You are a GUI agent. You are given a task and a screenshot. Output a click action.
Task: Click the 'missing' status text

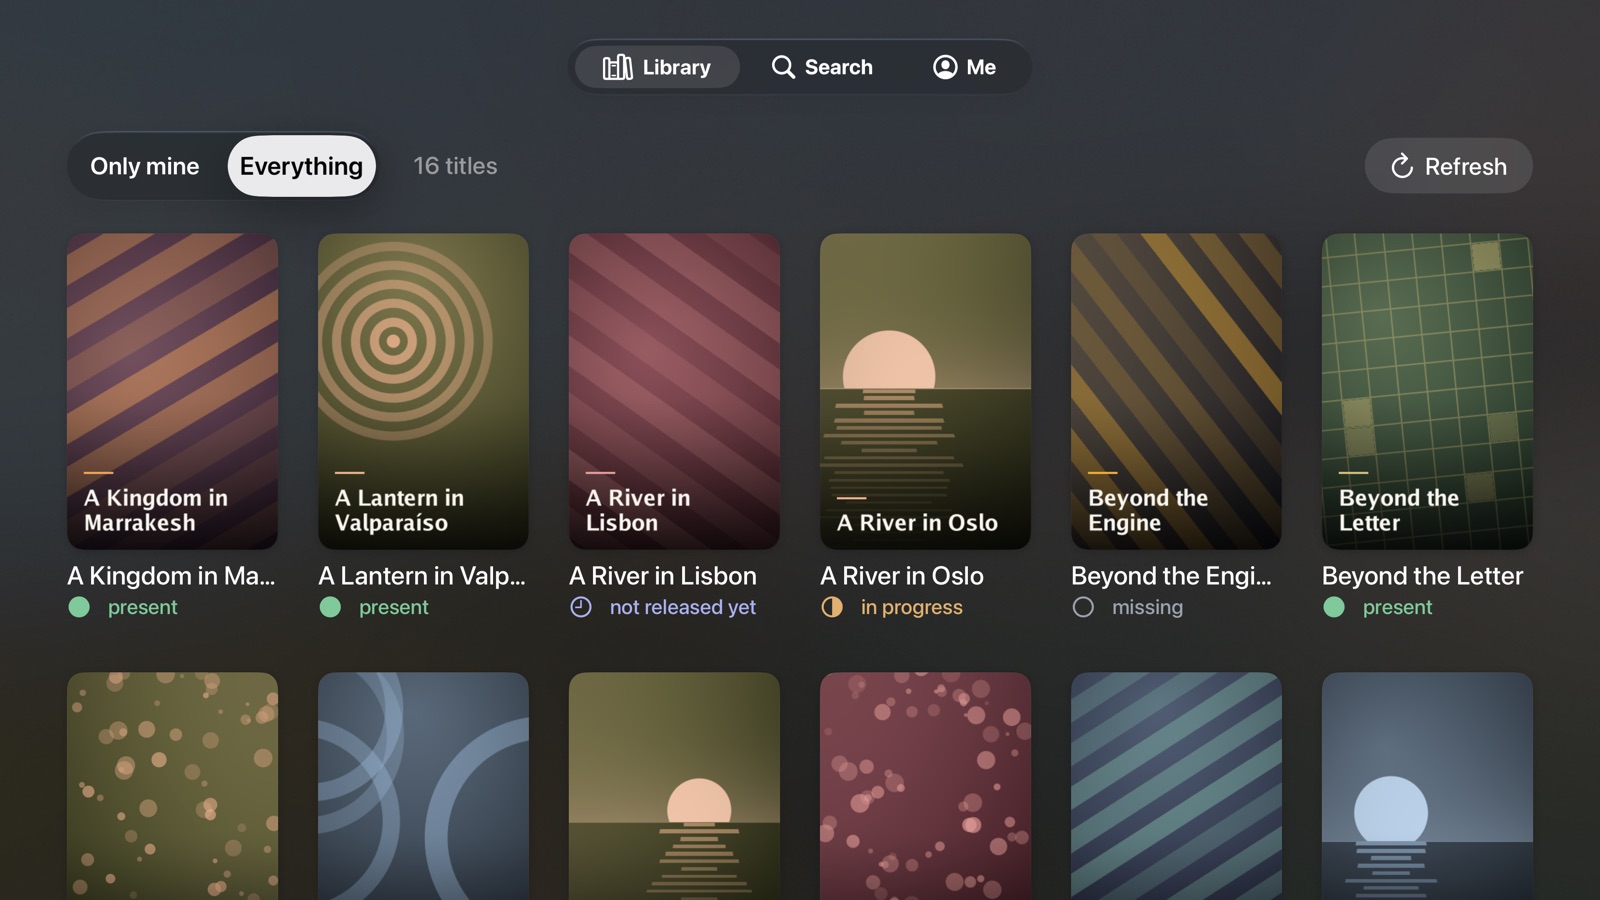coord(1147,607)
